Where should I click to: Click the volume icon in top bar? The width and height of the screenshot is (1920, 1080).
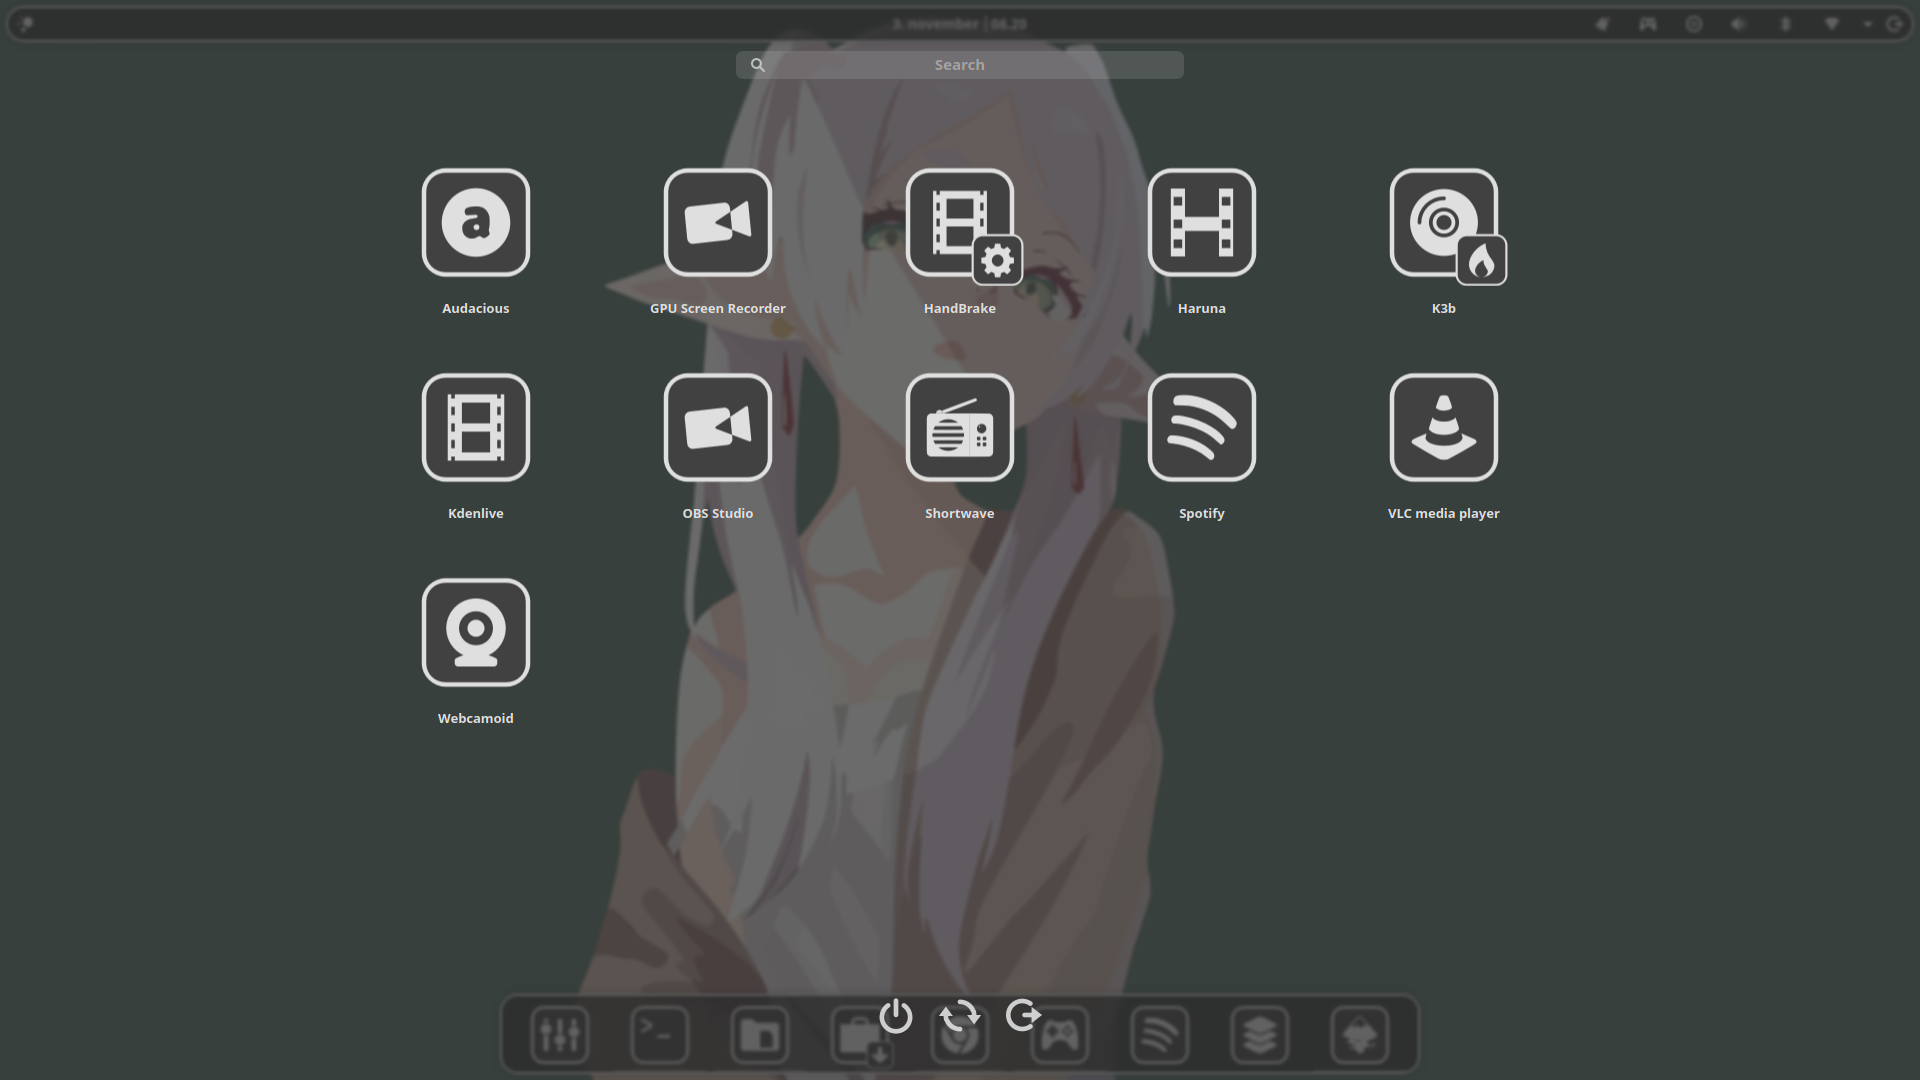click(1739, 24)
